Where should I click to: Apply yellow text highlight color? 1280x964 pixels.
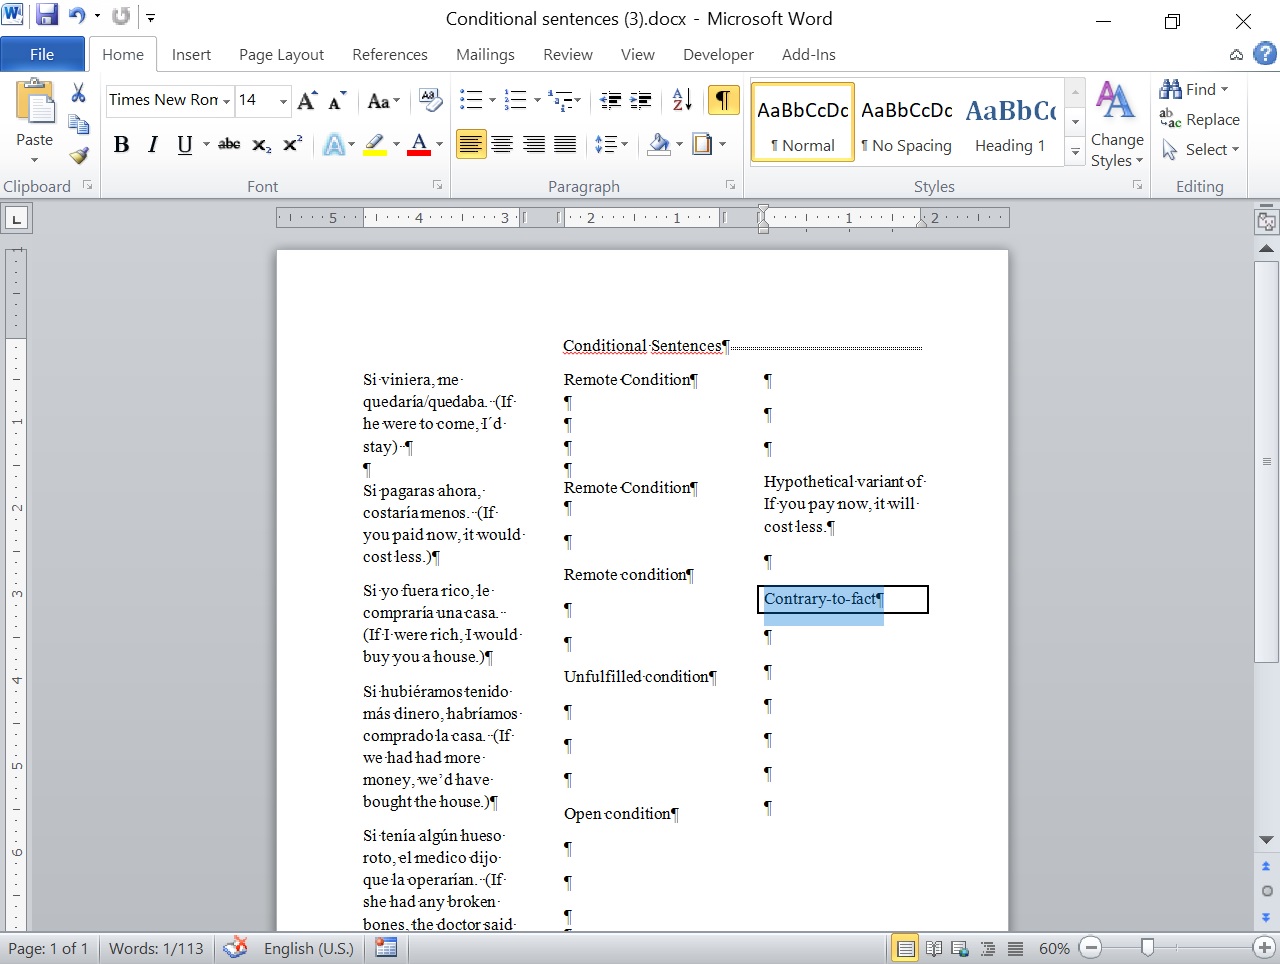[x=375, y=145]
